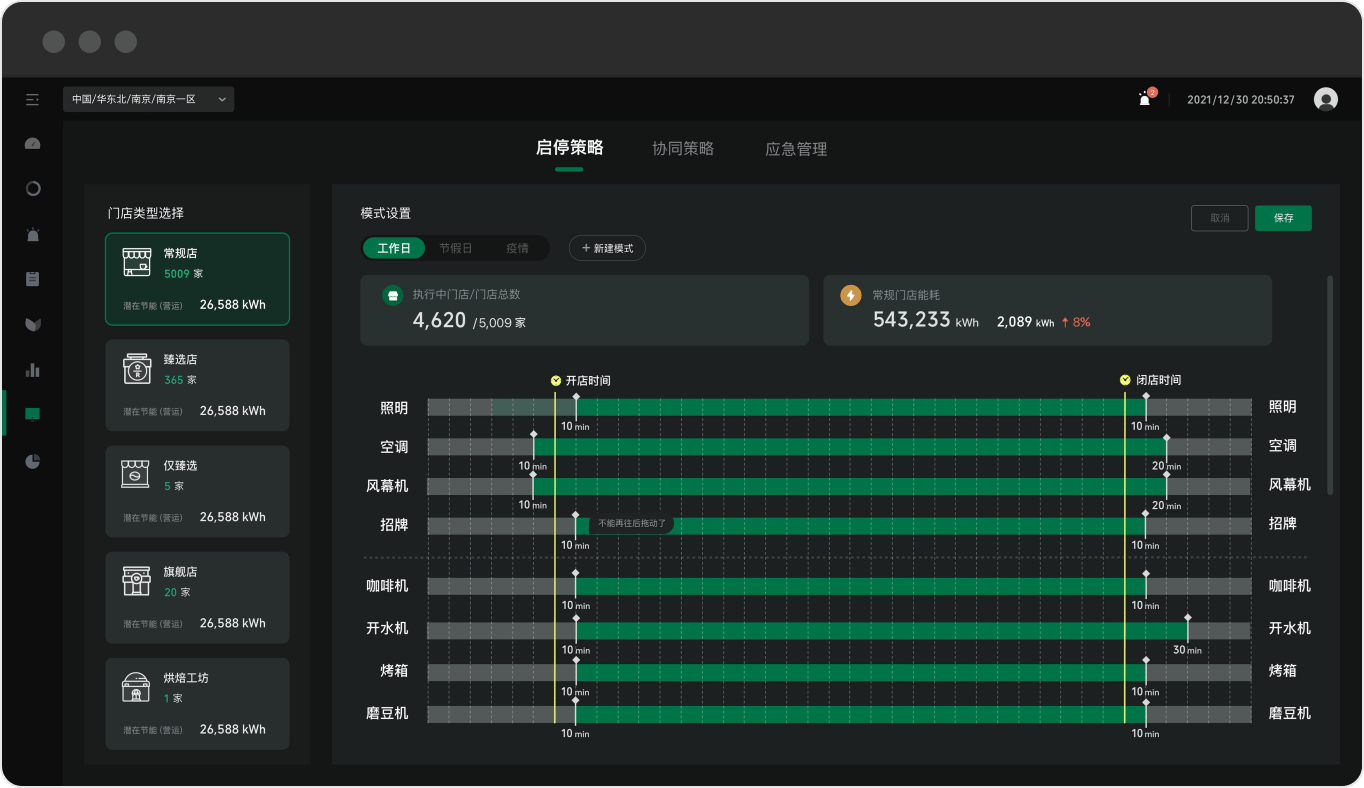Collapse the sidebar hamburger menu

tap(33, 100)
